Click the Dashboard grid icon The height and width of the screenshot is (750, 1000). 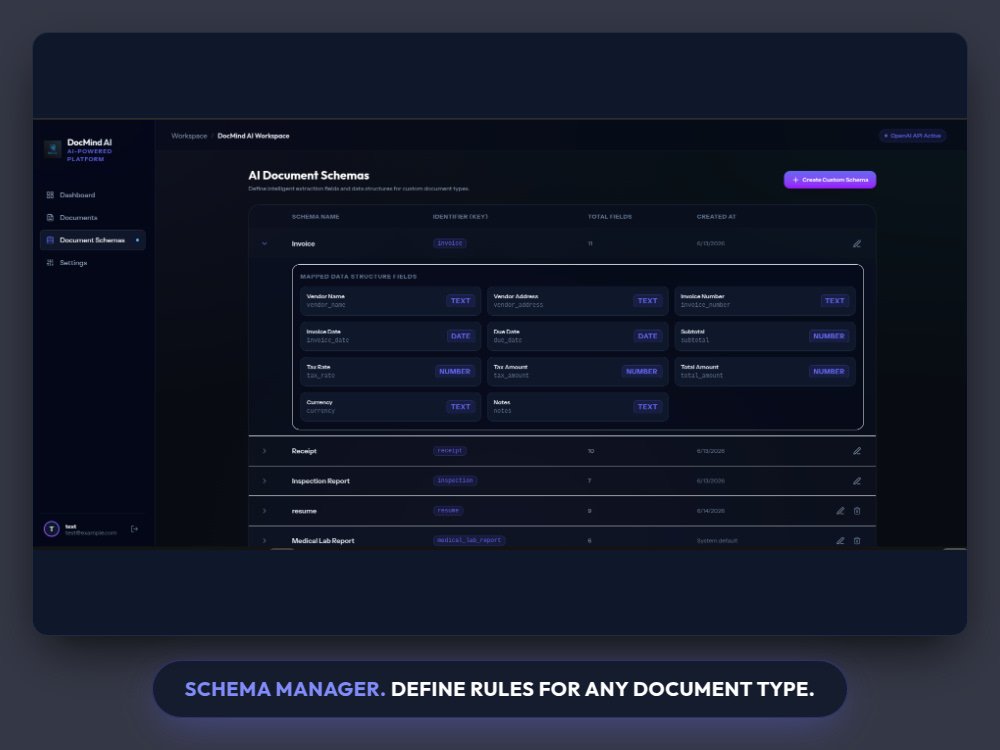point(50,195)
